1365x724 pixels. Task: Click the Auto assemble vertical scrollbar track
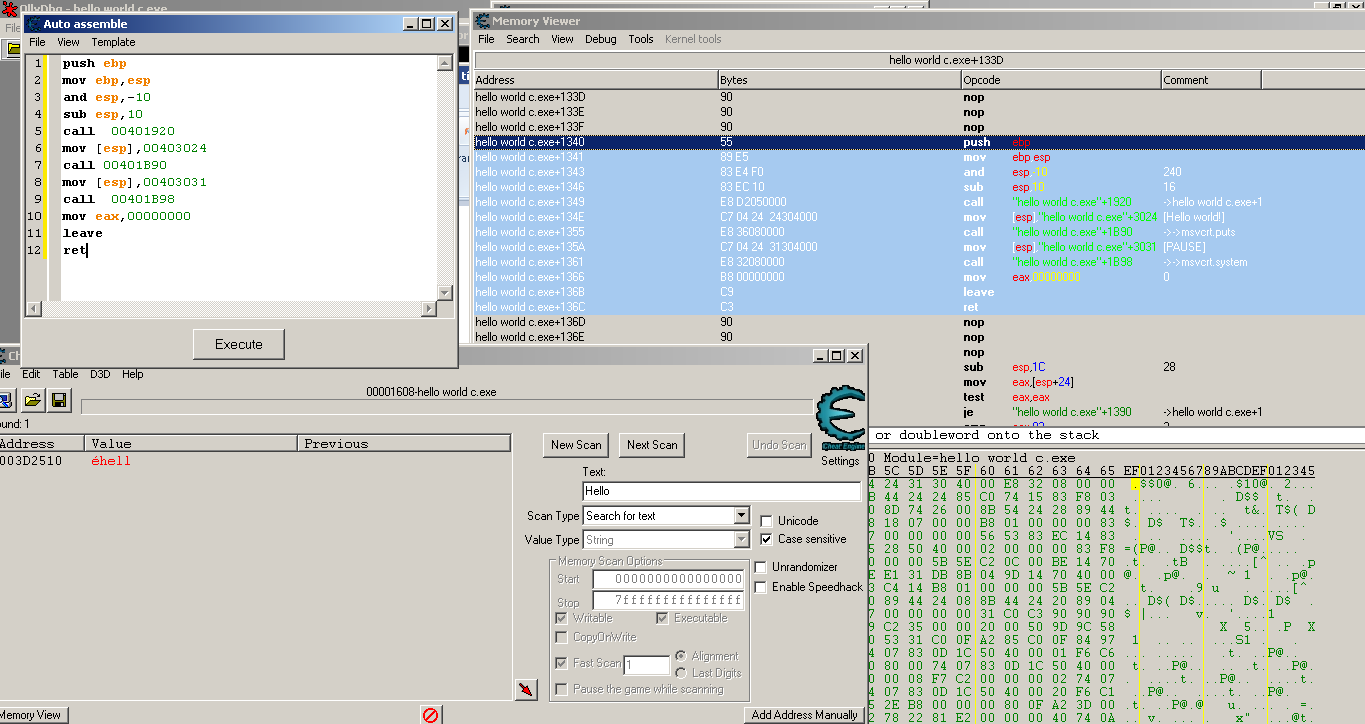[x=445, y=177]
